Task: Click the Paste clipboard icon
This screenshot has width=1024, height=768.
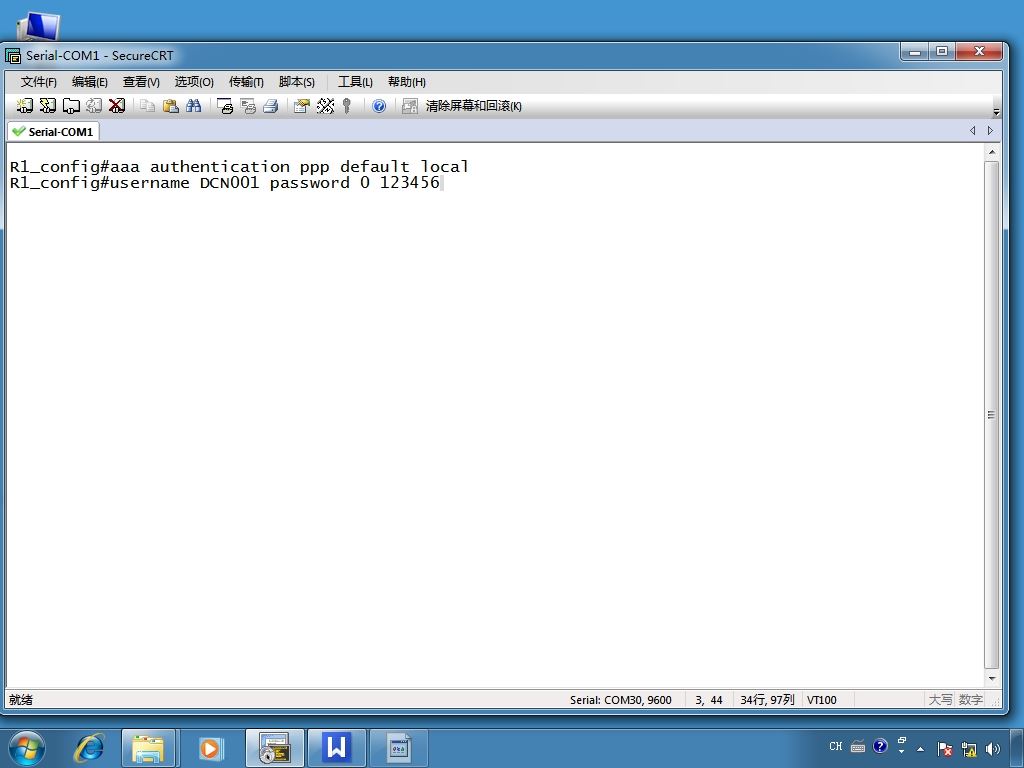Action: 170,106
